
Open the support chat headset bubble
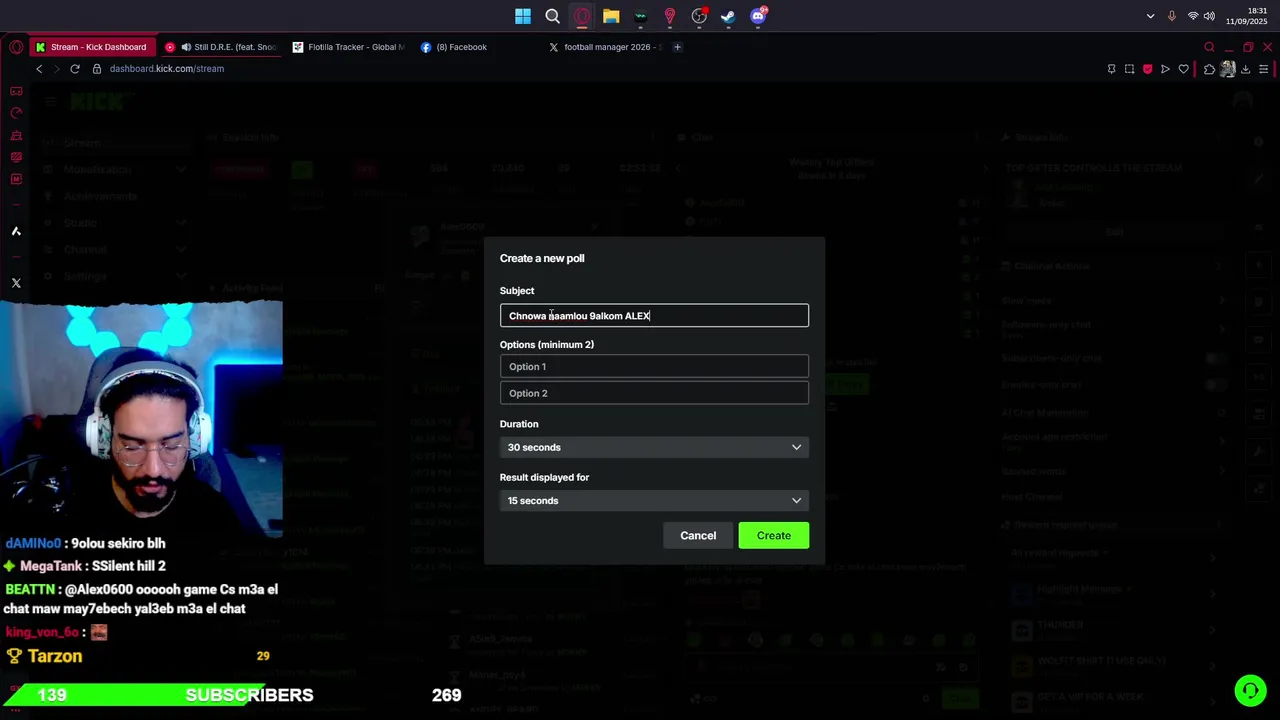1250,690
